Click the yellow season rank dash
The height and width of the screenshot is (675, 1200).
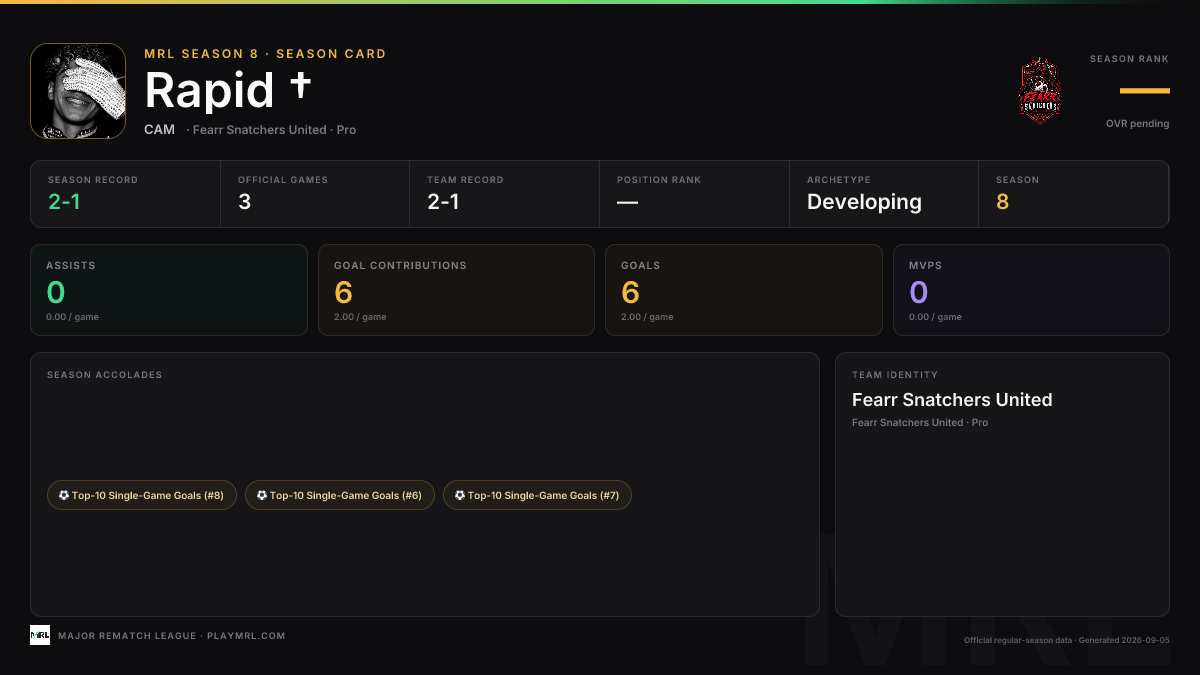click(x=1145, y=91)
